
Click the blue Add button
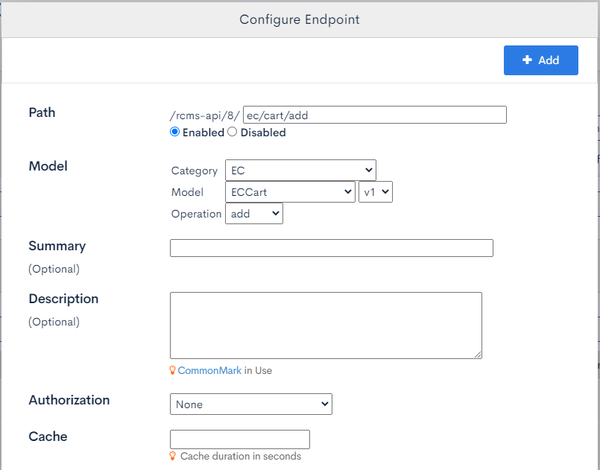541,60
